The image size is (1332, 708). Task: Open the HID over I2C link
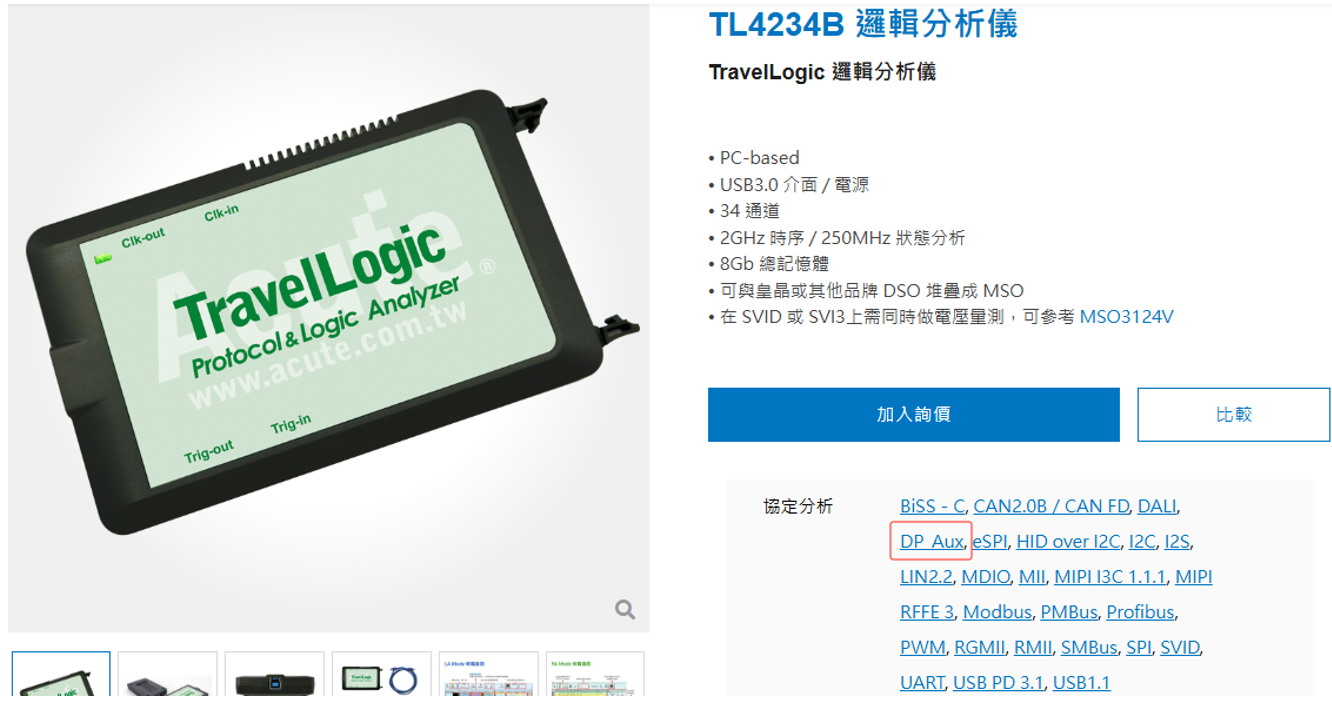point(1068,541)
